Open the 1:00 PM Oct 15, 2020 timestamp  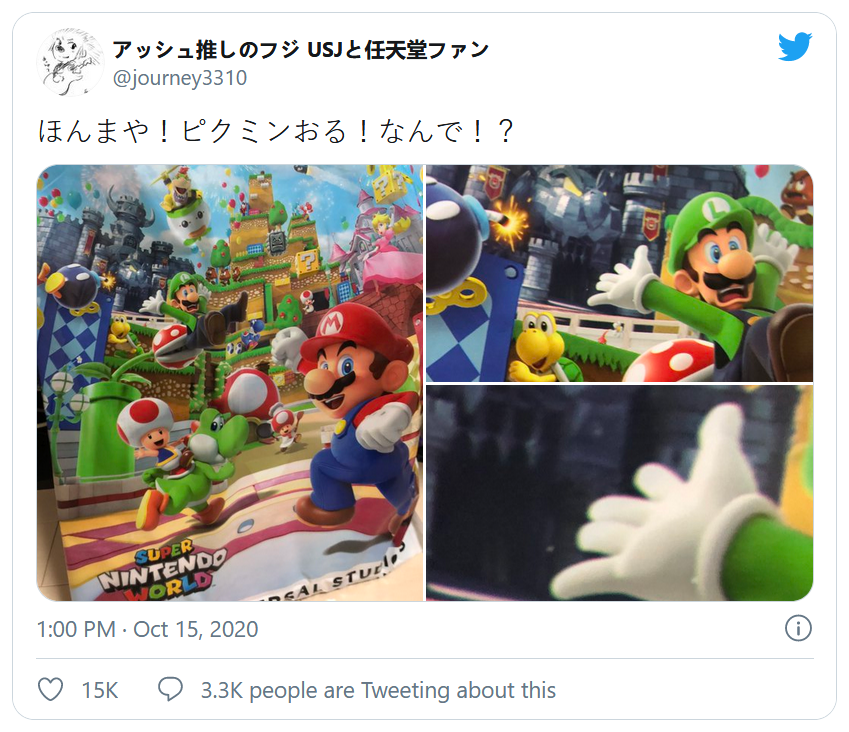[147, 629]
